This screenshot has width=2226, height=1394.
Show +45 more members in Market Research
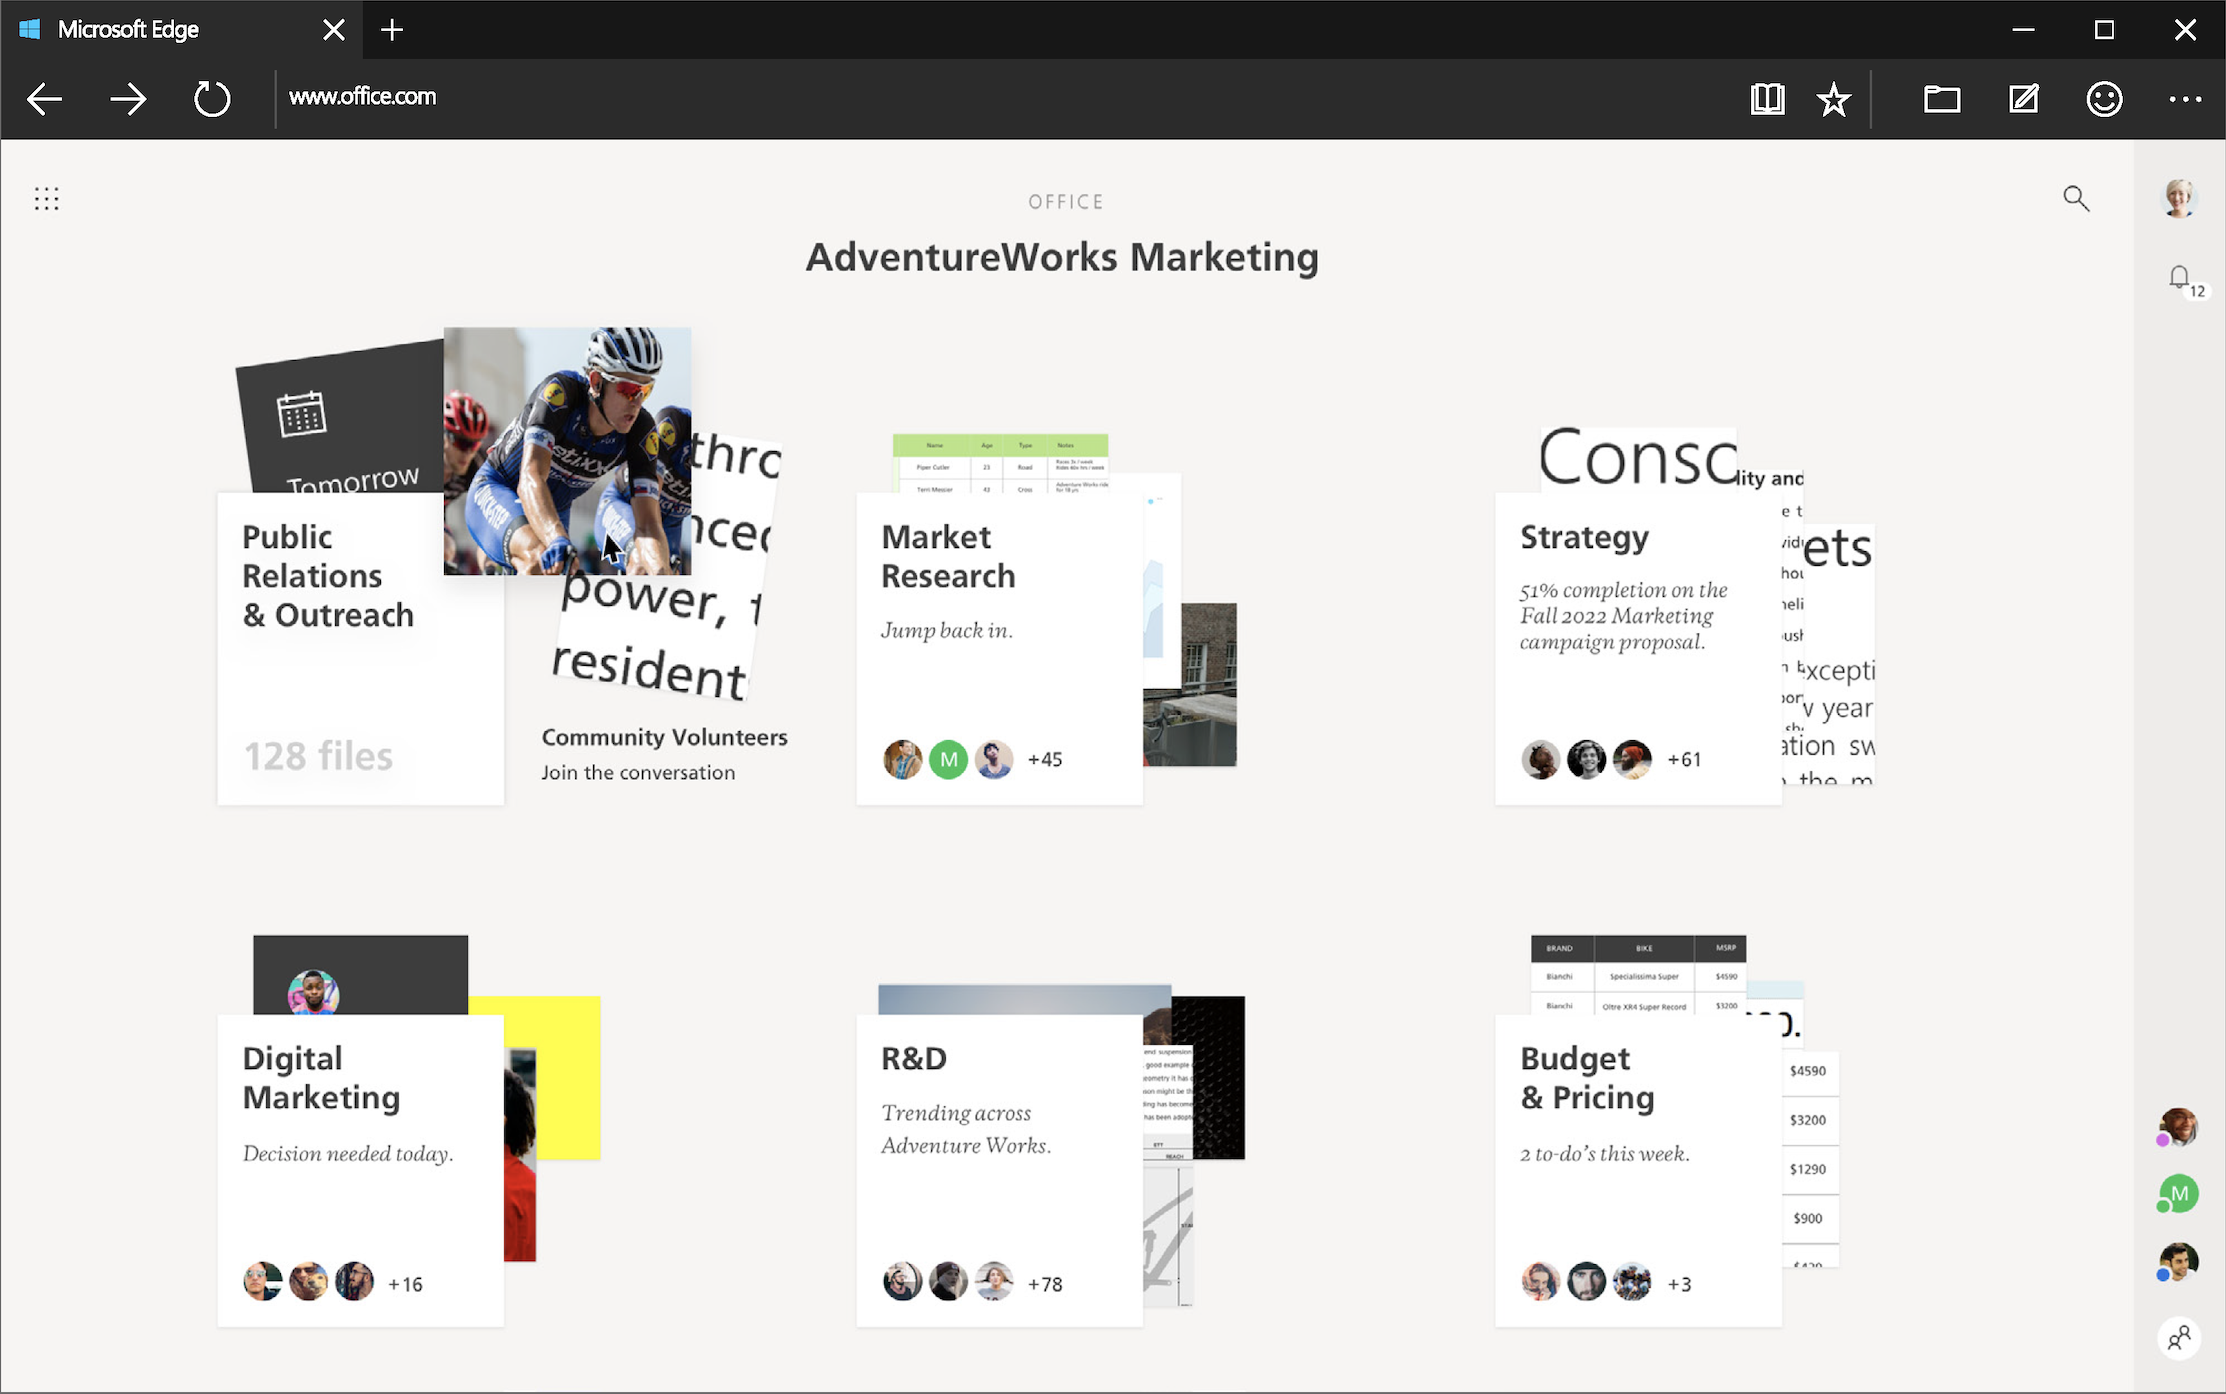[x=1045, y=760]
